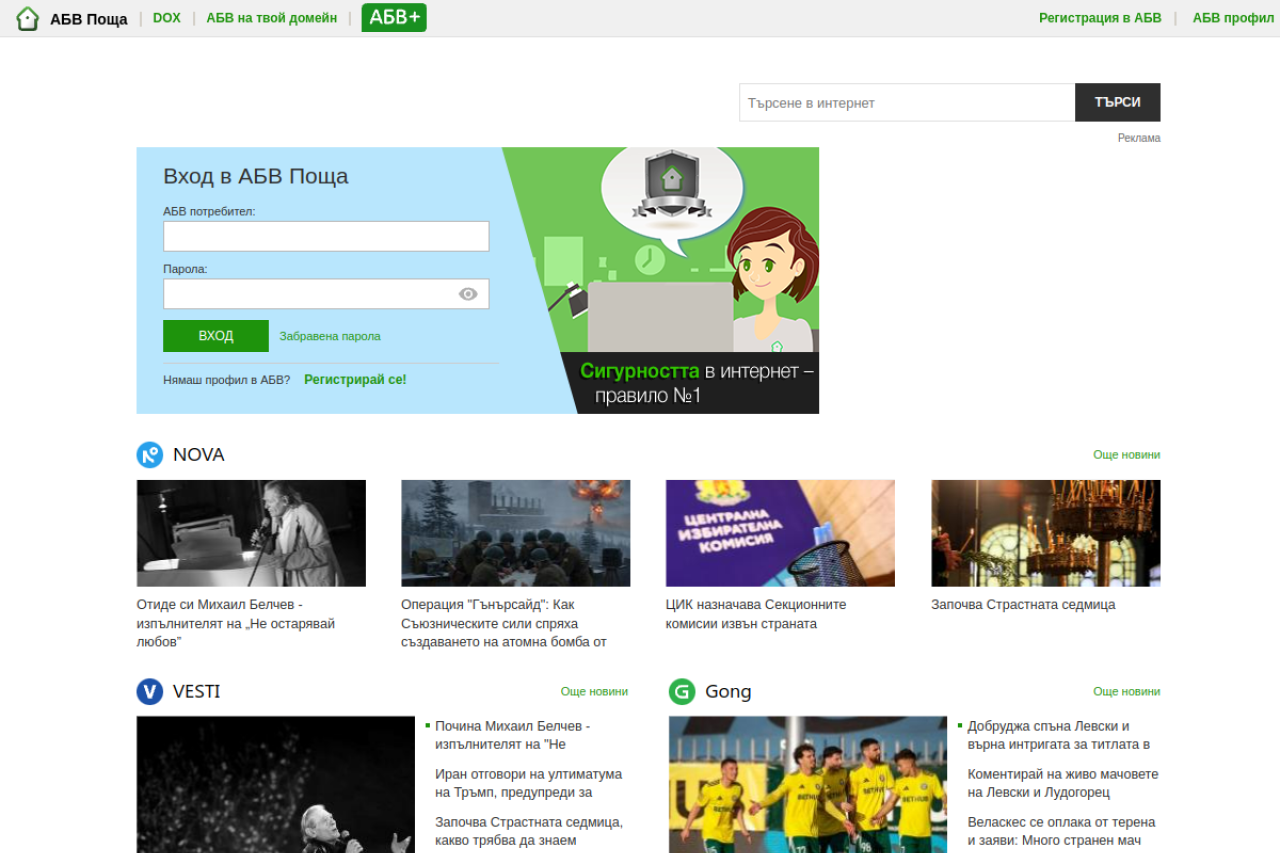1280x853 pixels.
Task: Follow the Регистрирай се! link
Action: (x=355, y=380)
